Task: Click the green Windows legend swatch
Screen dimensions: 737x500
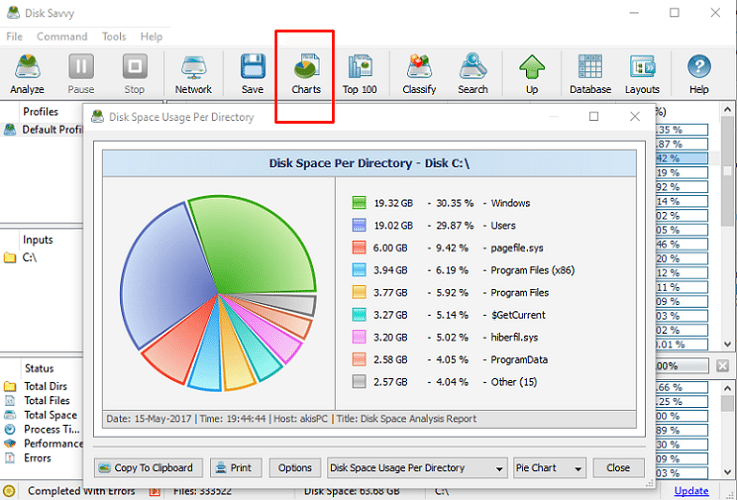Action: pyautogui.click(x=359, y=203)
